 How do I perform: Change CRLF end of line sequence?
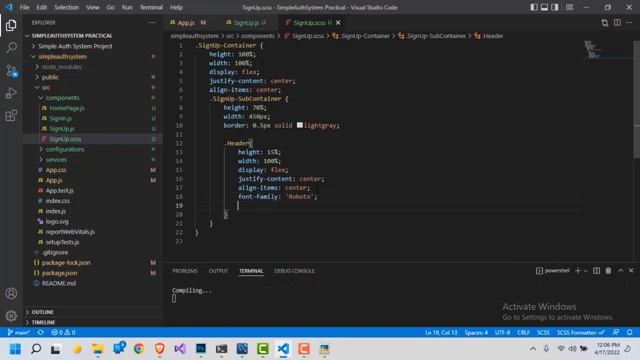(523, 332)
